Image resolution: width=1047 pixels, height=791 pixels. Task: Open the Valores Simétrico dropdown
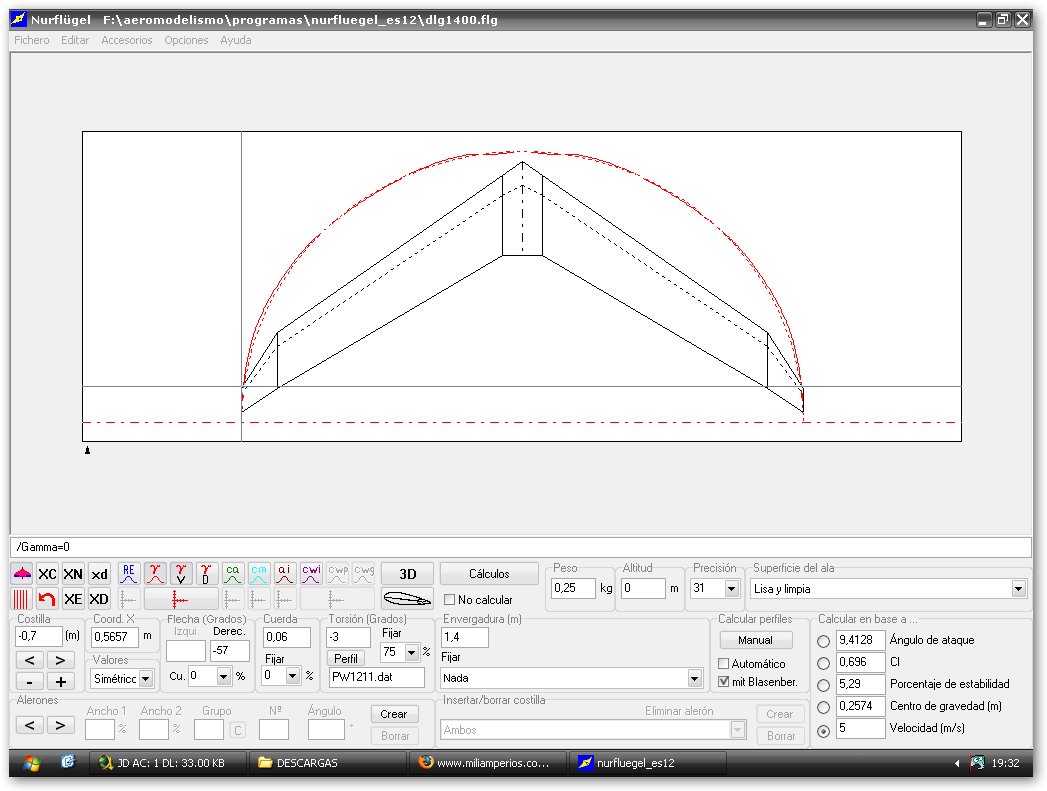pyautogui.click(x=146, y=679)
